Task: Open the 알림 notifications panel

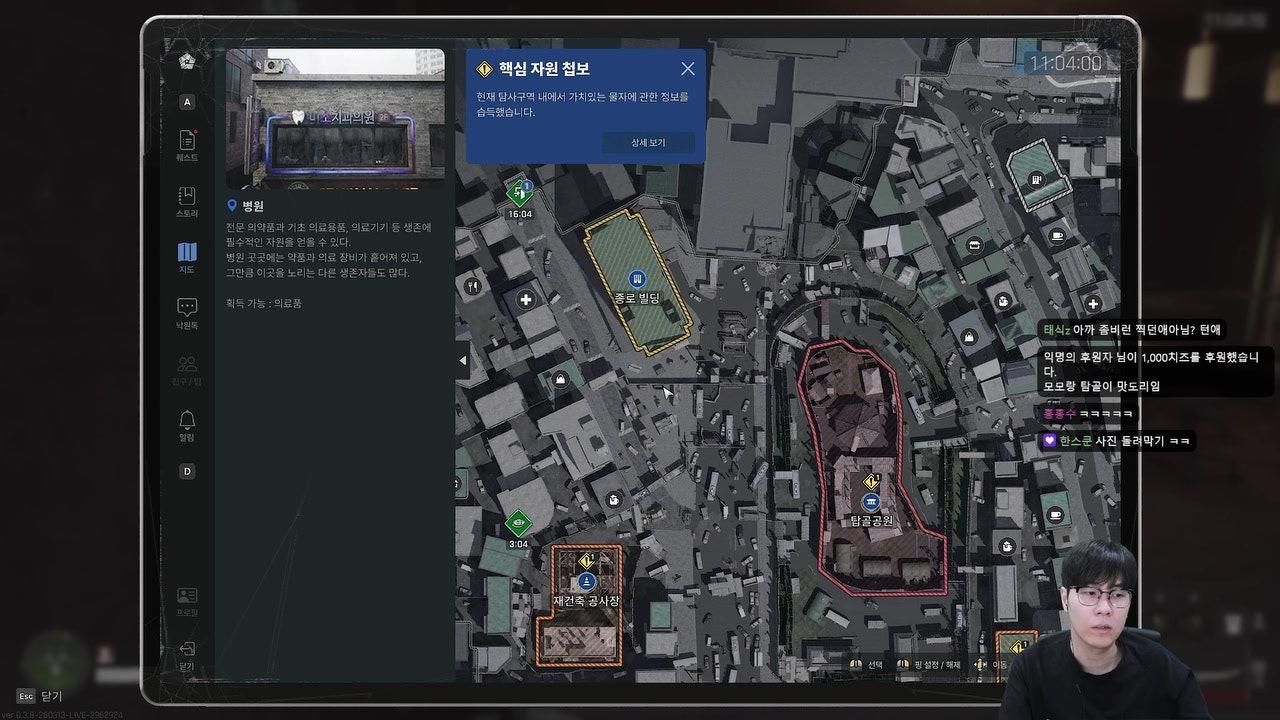Action: pyautogui.click(x=186, y=425)
